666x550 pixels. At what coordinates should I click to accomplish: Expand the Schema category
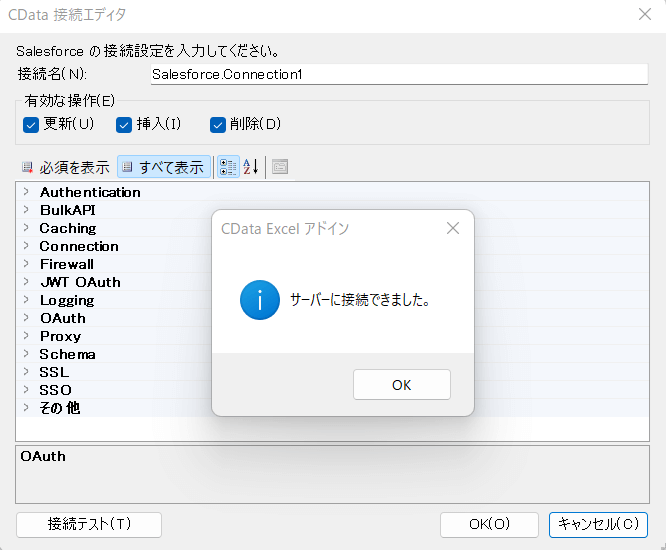(x=26, y=354)
